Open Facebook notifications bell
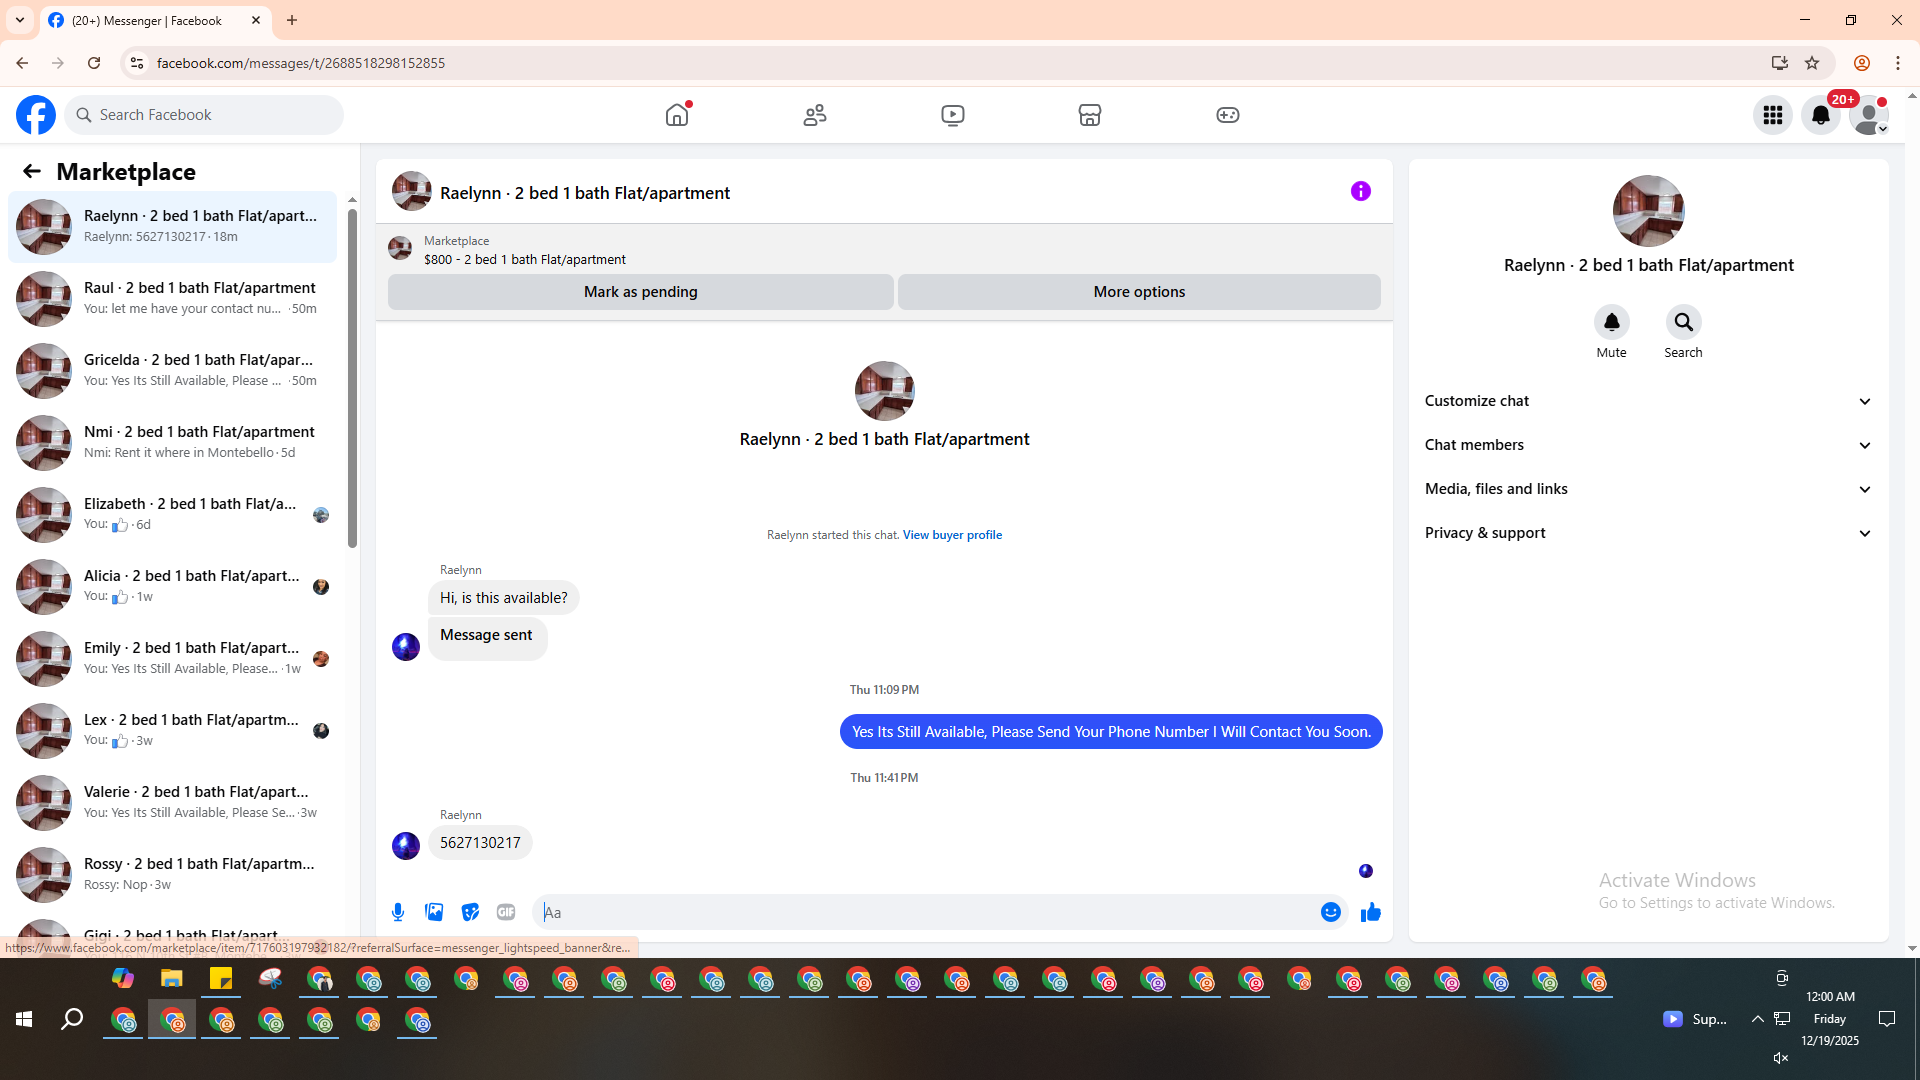 1820,115
